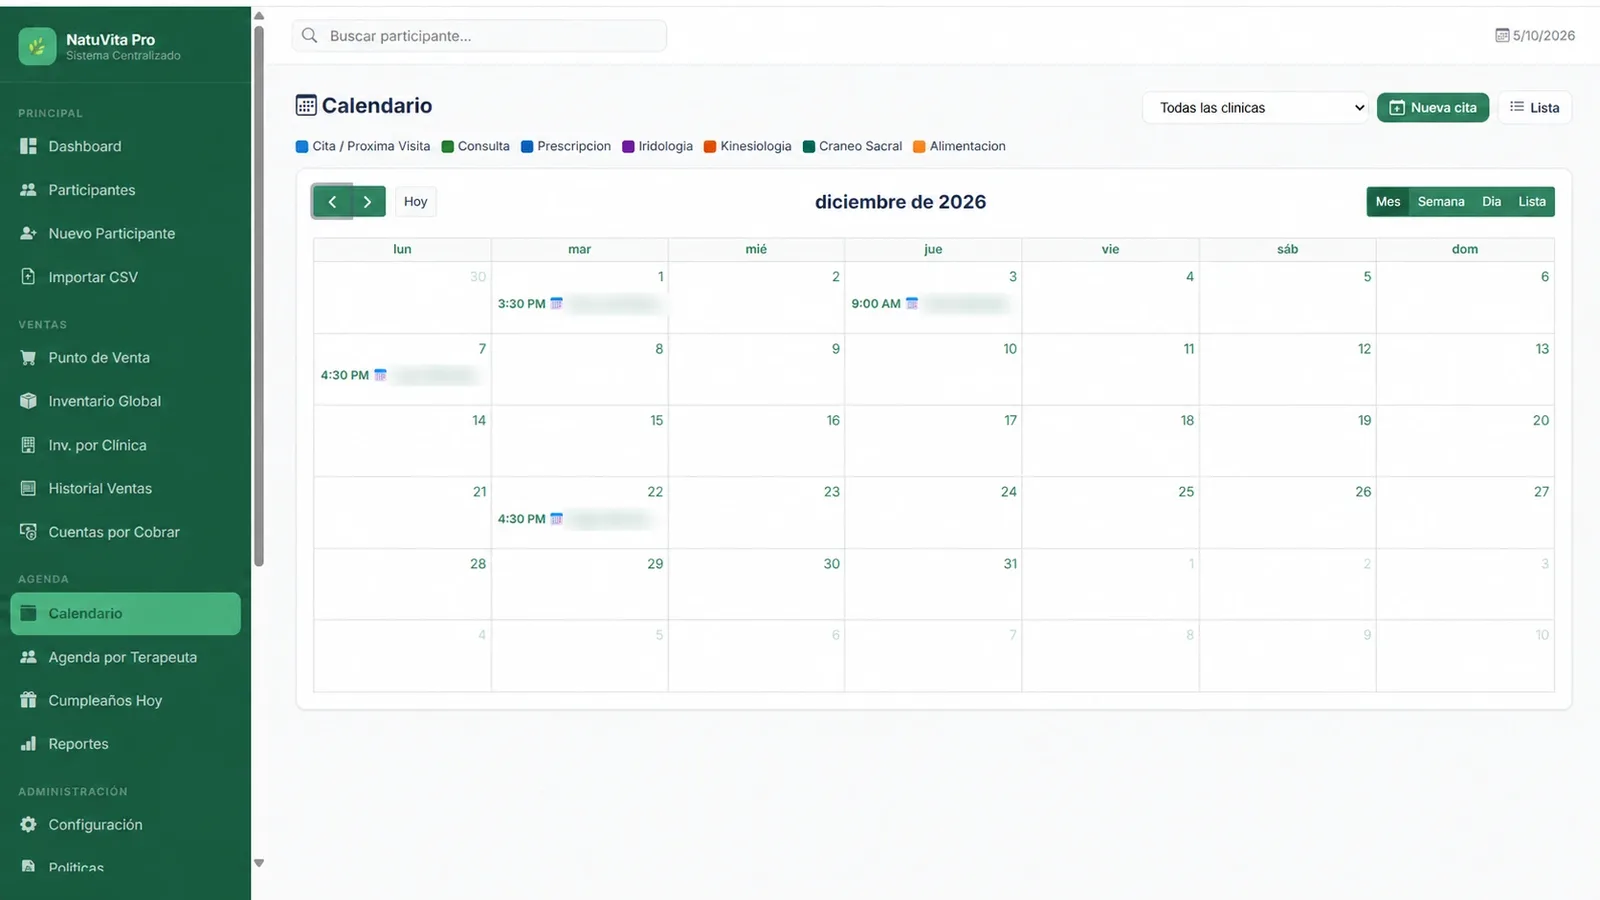Switch to Mes view
This screenshot has height=900, width=1600.
click(x=1388, y=201)
